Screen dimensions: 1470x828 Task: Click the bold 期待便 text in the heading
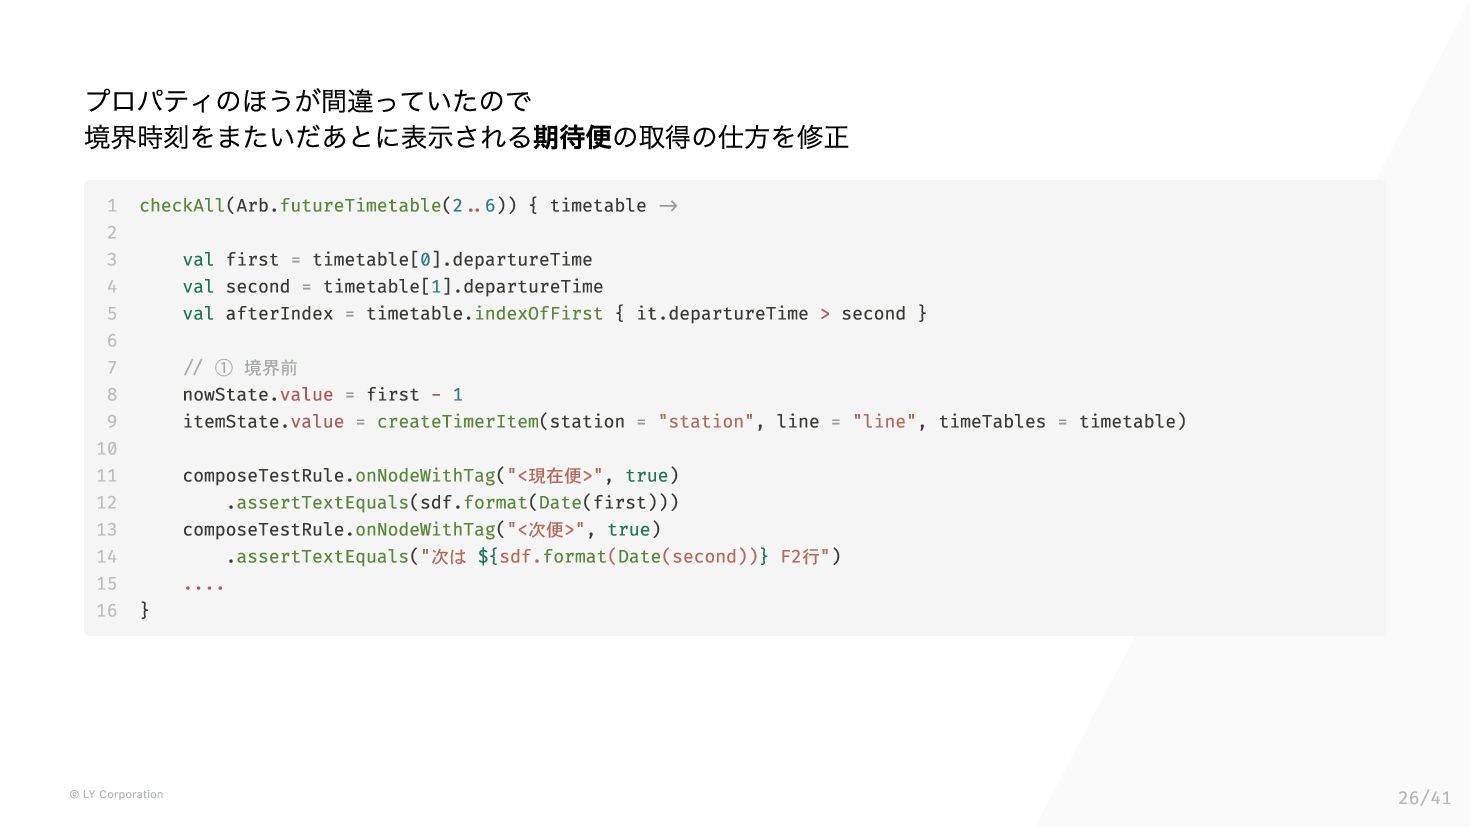coord(572,137)
